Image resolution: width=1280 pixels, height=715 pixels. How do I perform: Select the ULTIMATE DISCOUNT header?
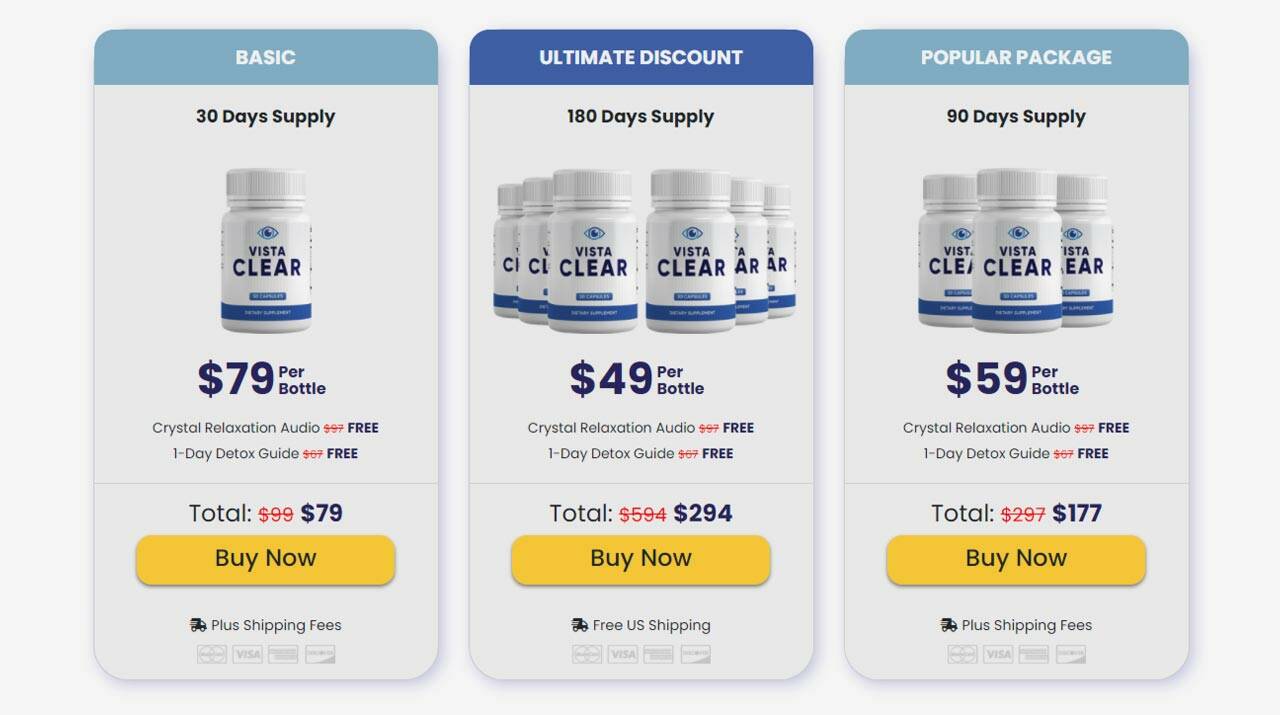click(x=641, y=57)
